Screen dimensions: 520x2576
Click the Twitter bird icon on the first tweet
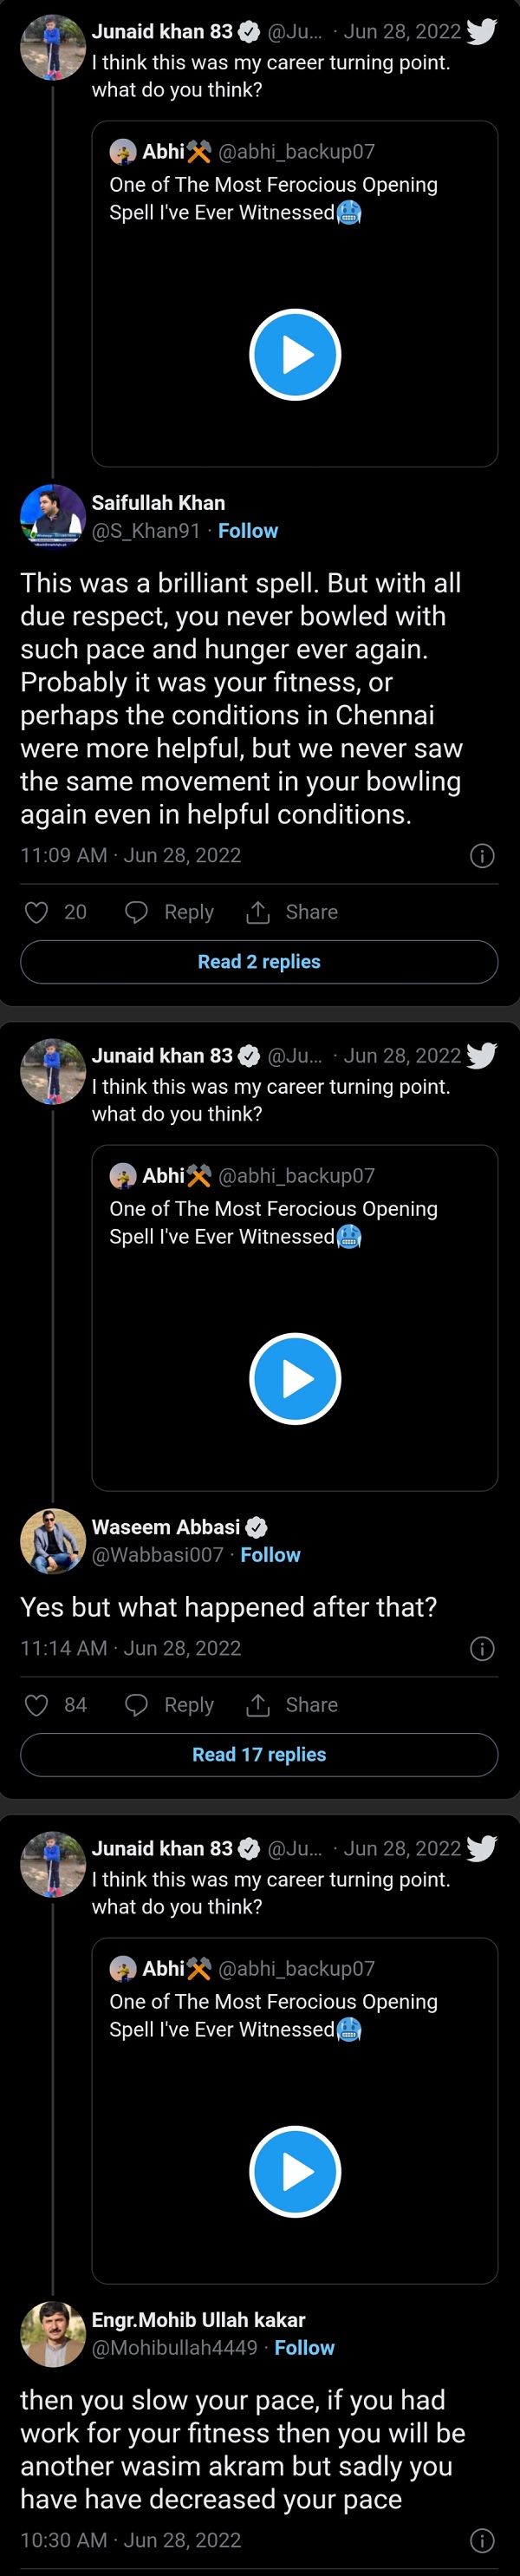482,32
